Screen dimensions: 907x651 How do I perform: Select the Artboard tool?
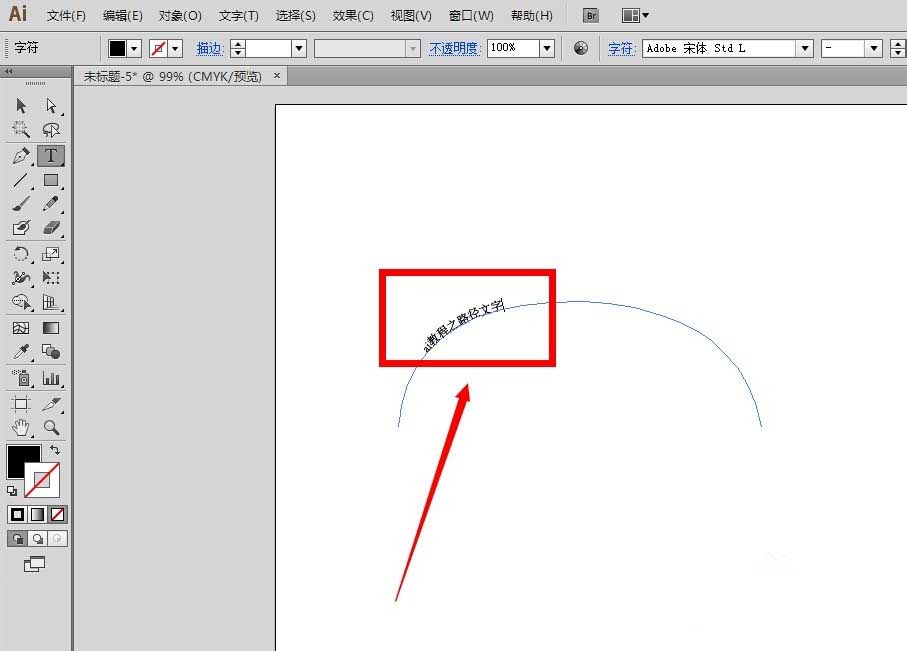coord(21,404)
